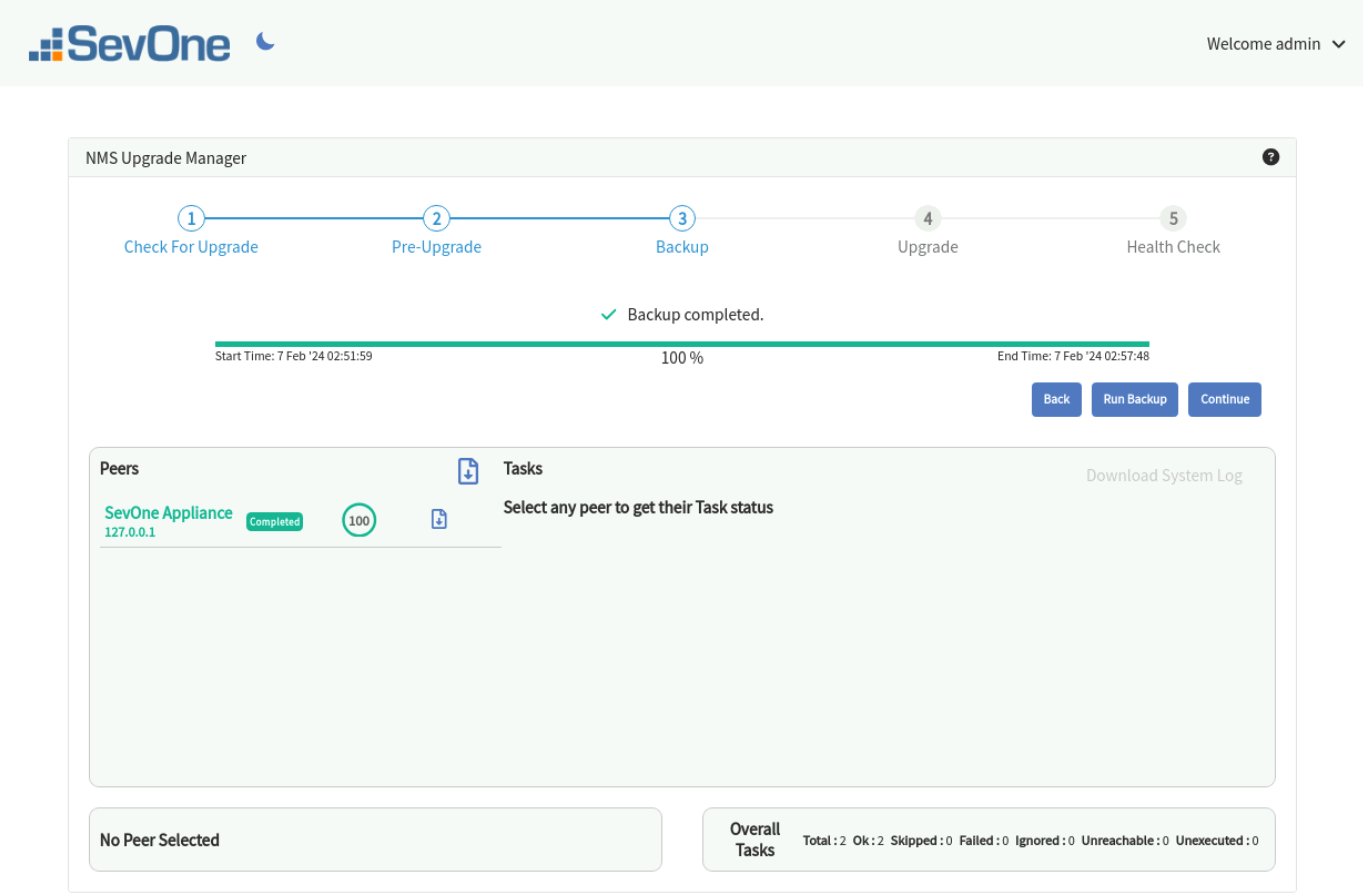Click the Skipped : 0 task count
1363x896 pixels.
921,841
